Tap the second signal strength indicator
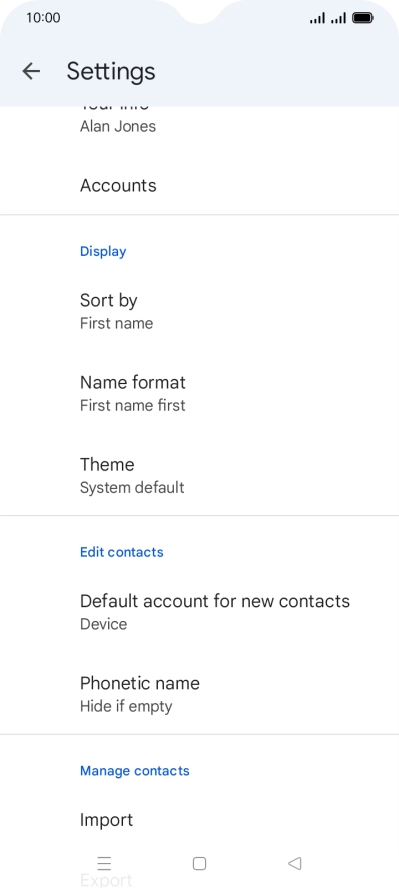The width and height of the screenshot is (399, 888). (x=338, y=19)
